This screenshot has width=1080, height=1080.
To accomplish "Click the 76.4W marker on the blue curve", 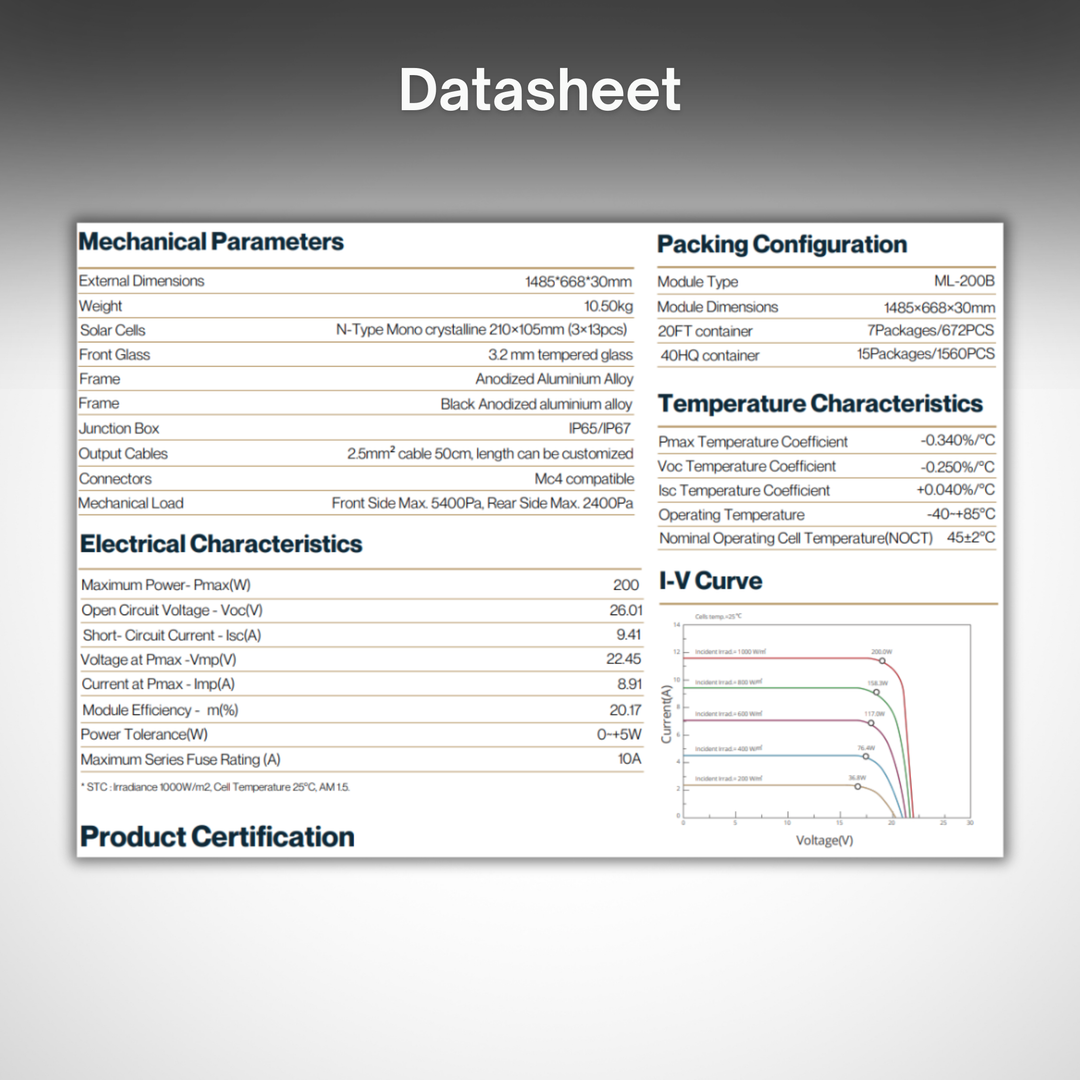I will pyautogui.click(x=866, y=756).
